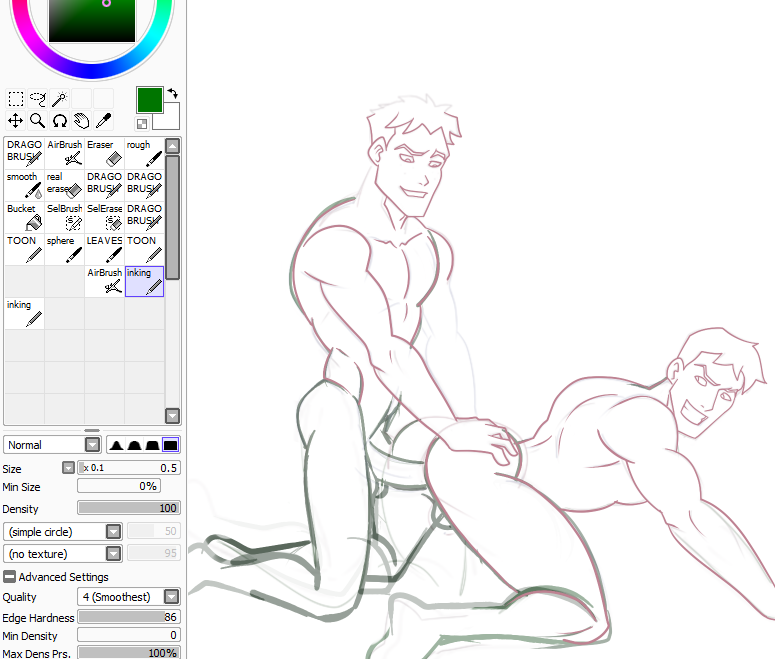Viewport: 775px width, 659px height.
Task: Choose the Bucket tool preset
Action: click(24, 216)
